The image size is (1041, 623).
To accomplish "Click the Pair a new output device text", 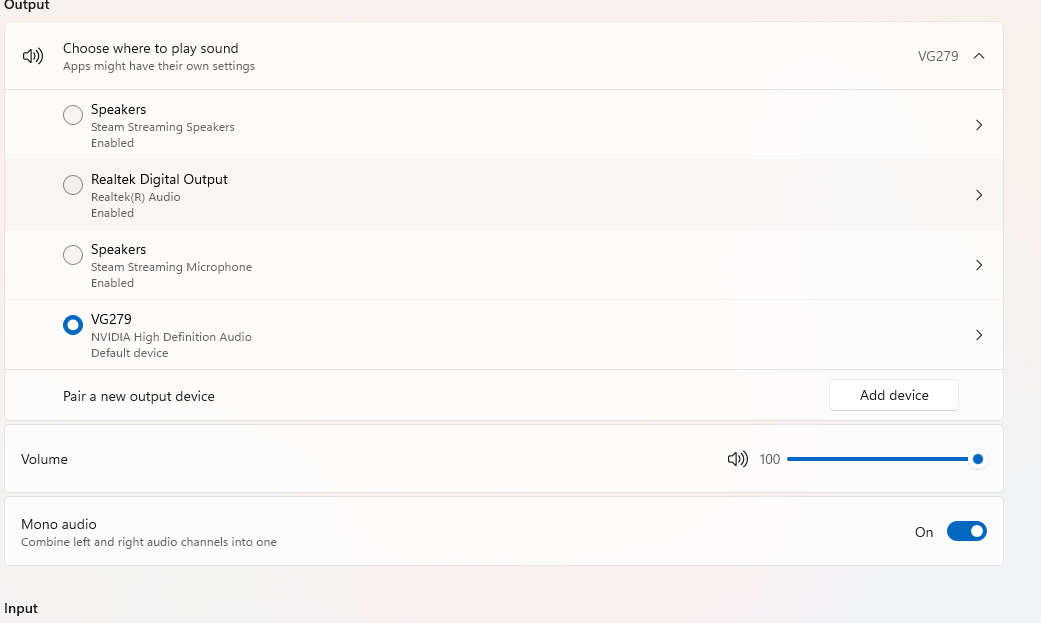I will [x=139, y=397].
